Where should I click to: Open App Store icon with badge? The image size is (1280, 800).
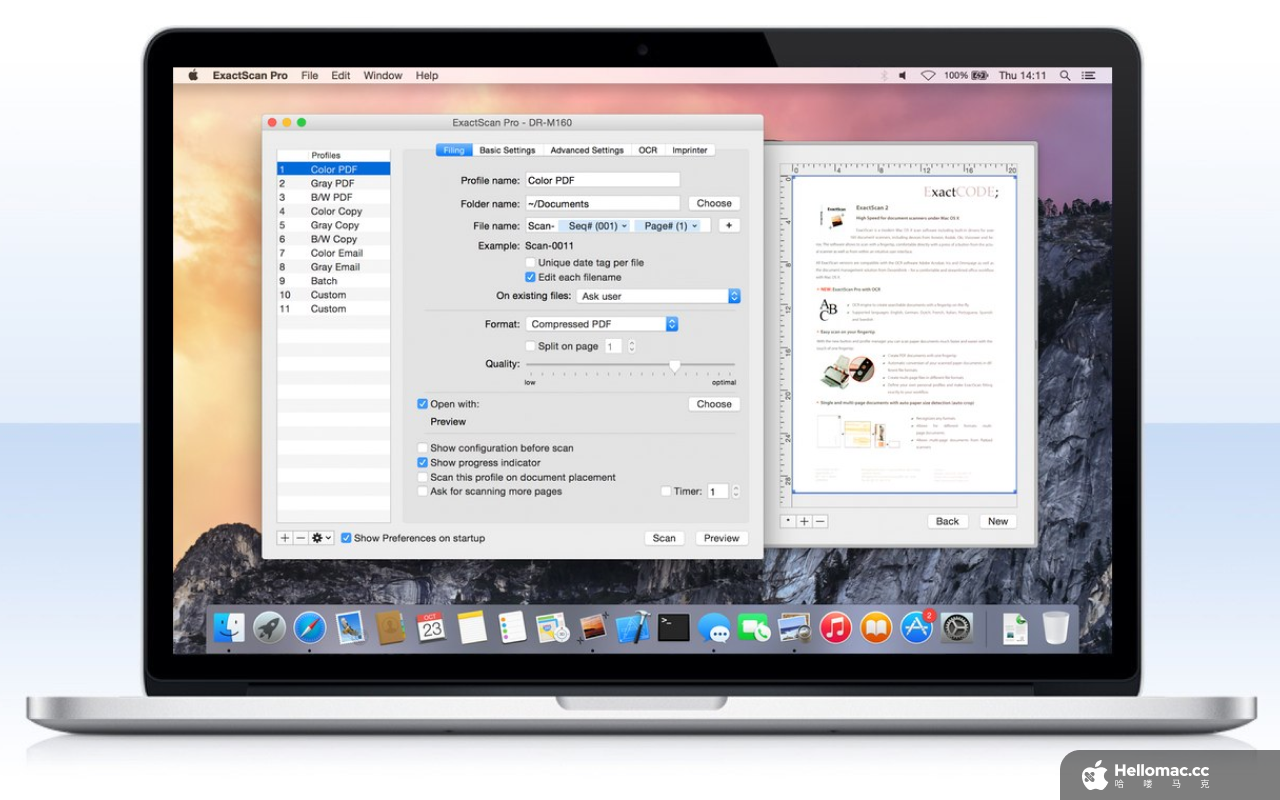[917, 628]
